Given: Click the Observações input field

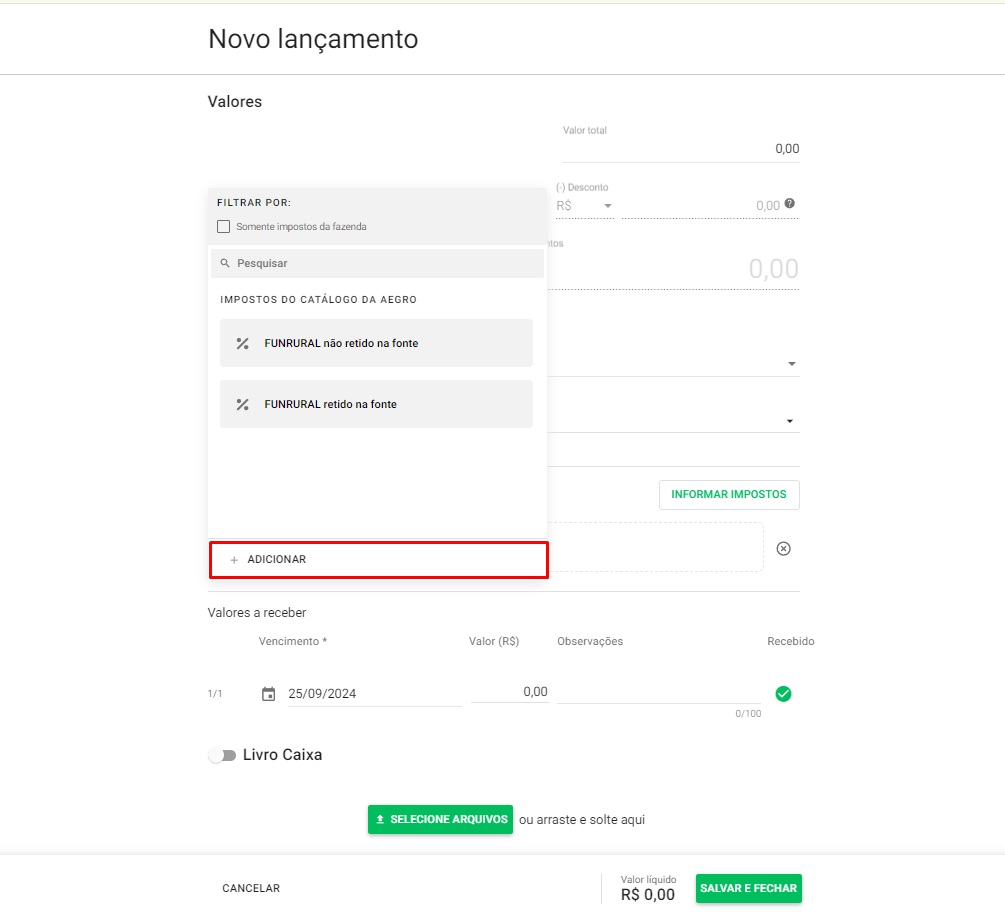Looking at the screenshot, I should point(658,692).
